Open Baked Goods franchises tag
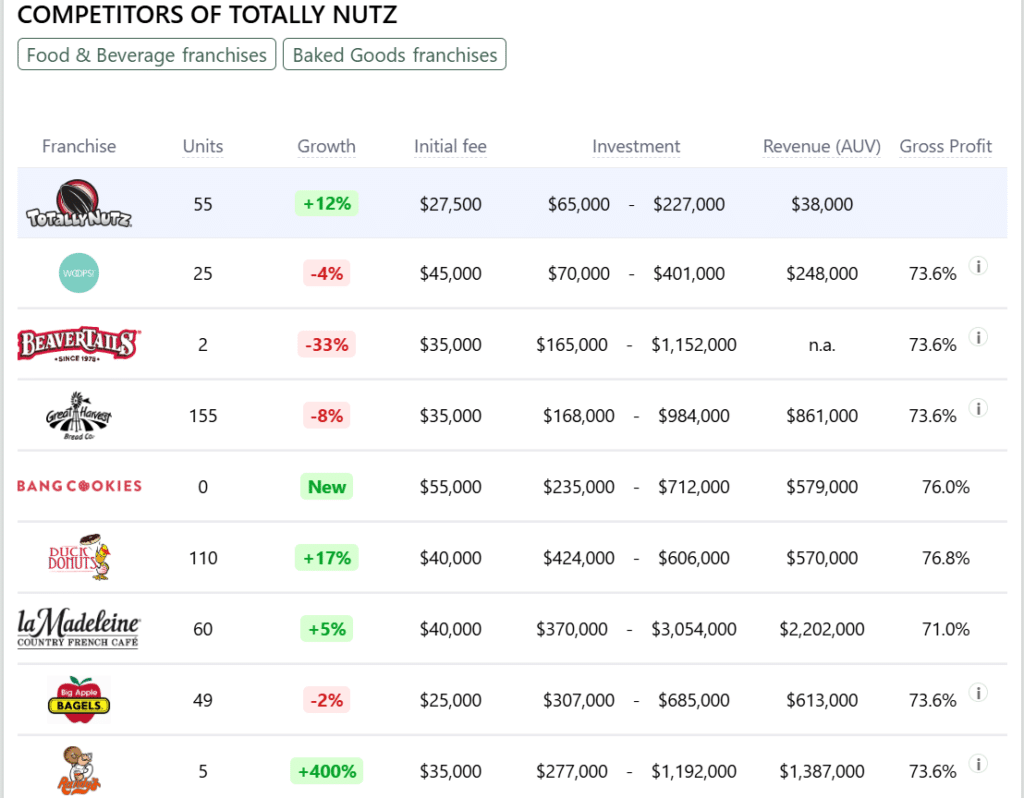Image resolution: width=1024 pixels, height=798 pixels. 394,55
